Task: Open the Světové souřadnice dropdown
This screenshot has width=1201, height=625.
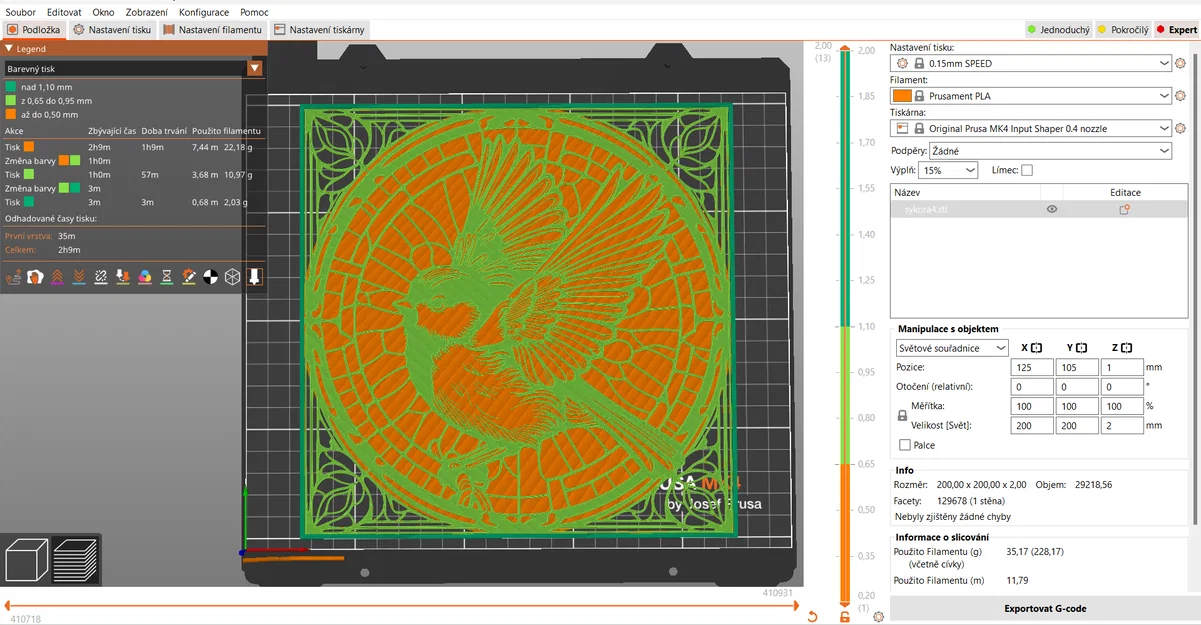Action: coord(953,348)
